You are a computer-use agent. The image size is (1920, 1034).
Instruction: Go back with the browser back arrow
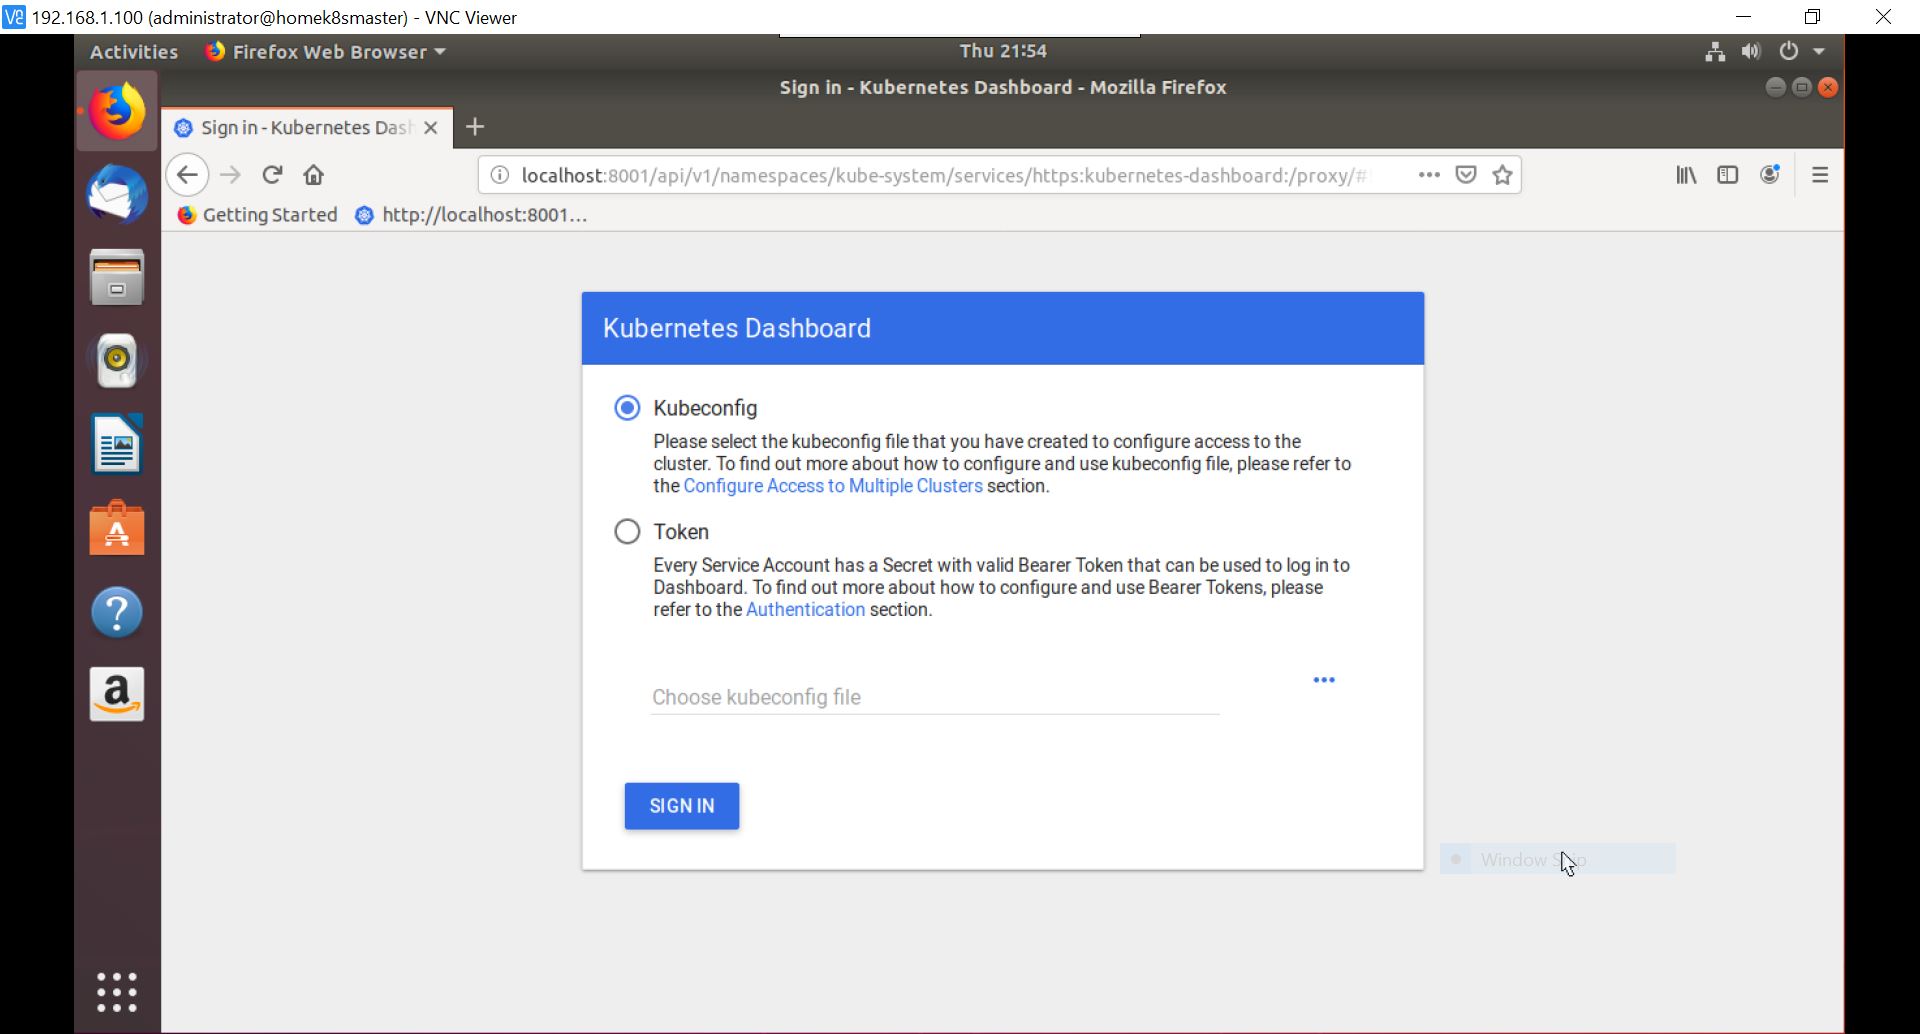pos(187,175)
